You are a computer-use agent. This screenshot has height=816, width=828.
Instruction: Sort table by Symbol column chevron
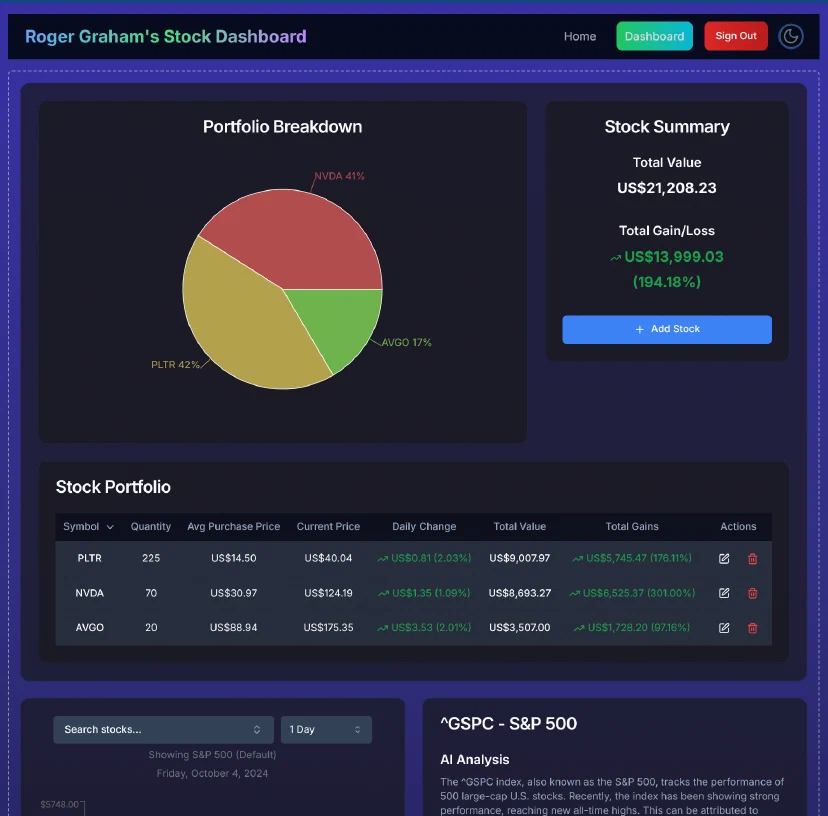click(x=110, y=527)
